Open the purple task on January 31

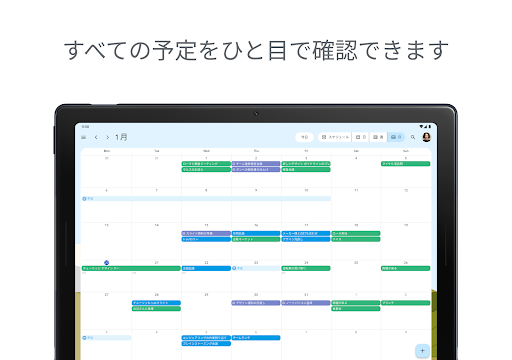click(x=306, y=303)
